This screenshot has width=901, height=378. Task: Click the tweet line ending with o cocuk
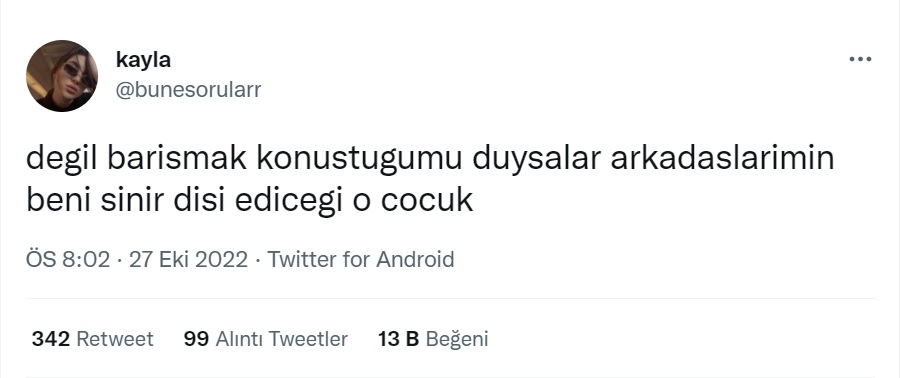click(249, 200)
